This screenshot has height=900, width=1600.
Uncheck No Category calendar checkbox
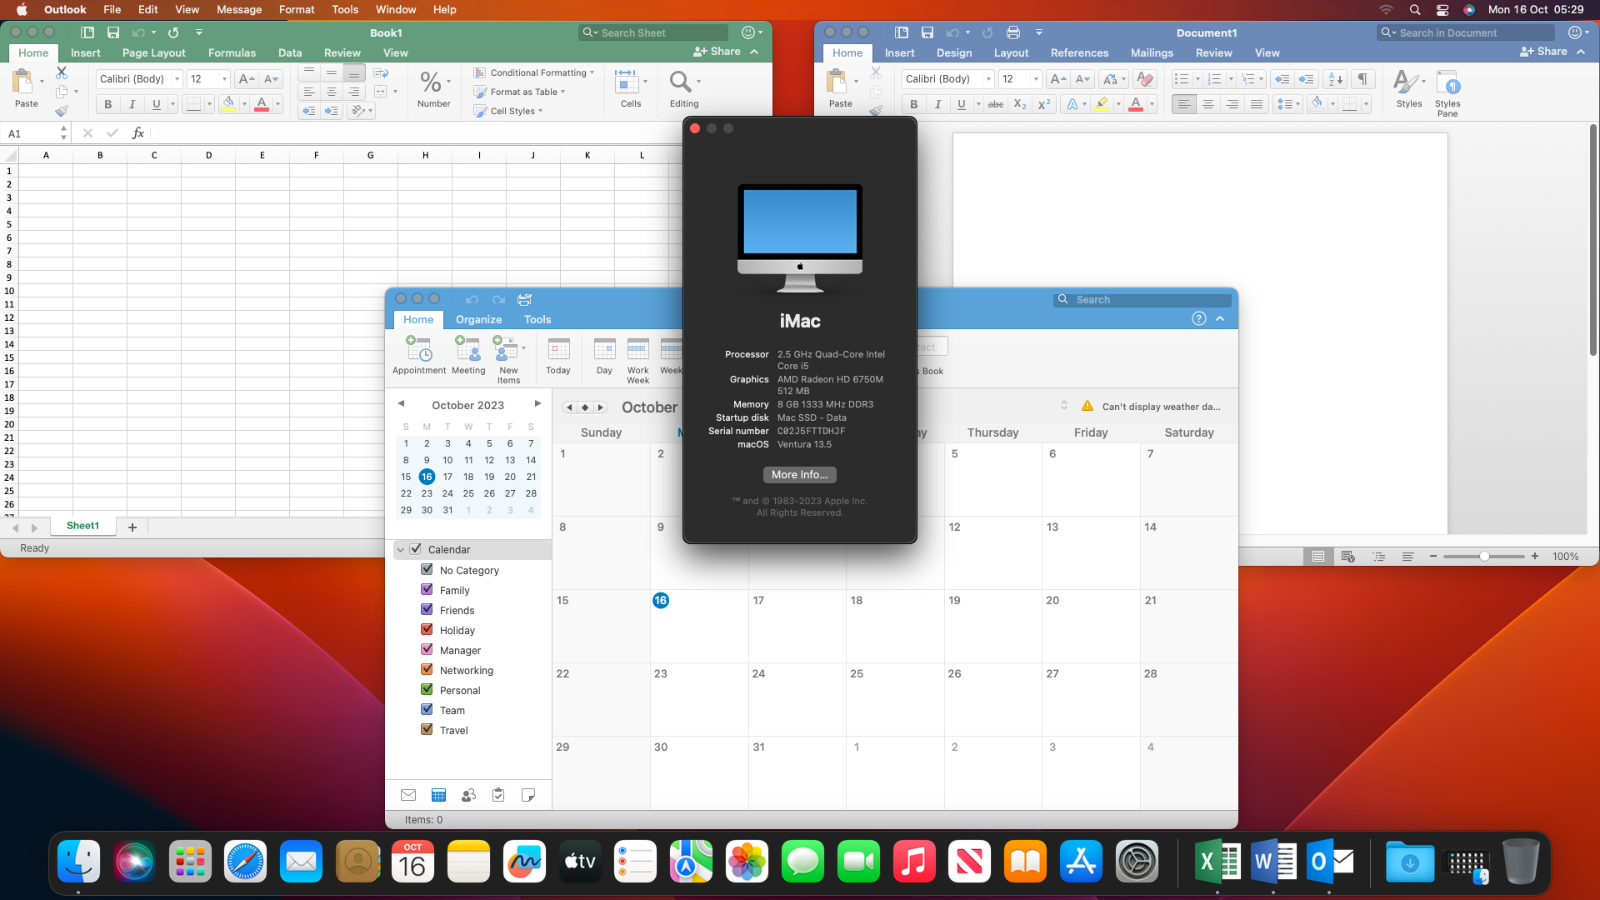tap(427, 570)
